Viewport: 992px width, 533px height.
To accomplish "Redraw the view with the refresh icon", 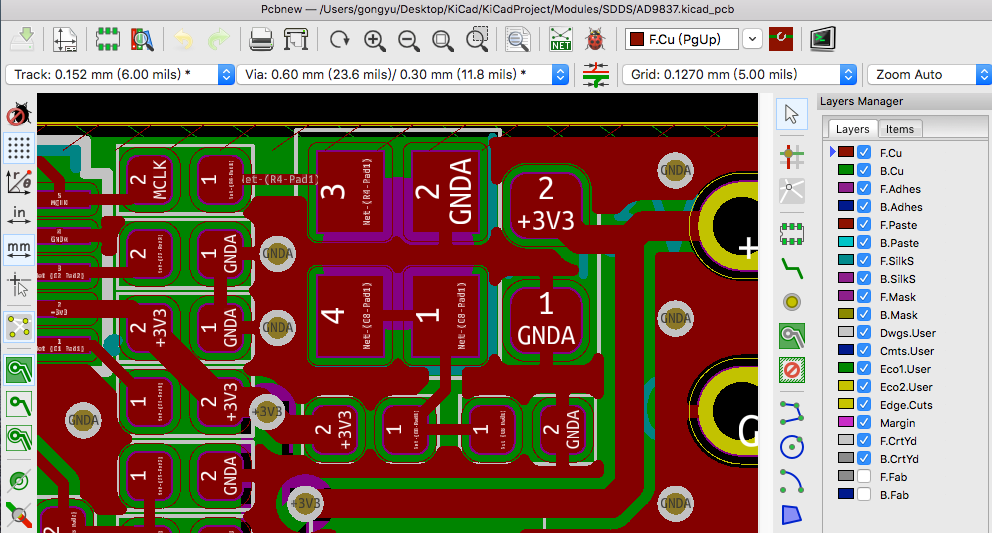I will coord(339,39).
